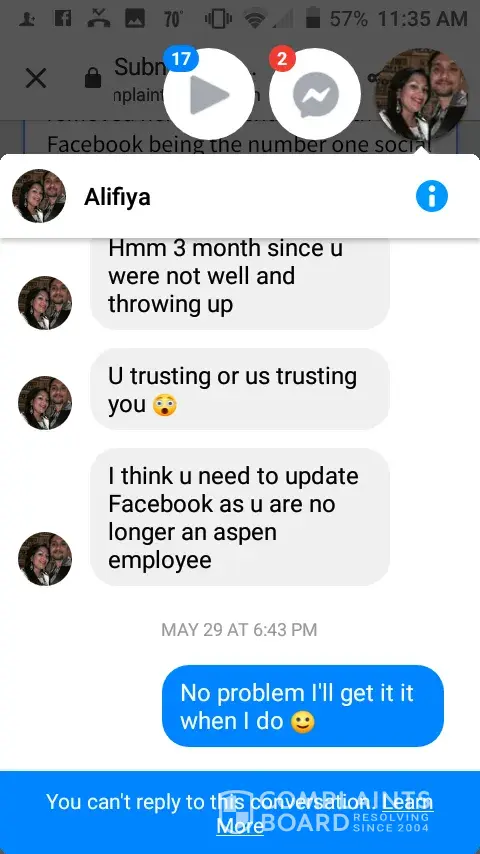Screen dimensions: 480x854
Task: Tap the lock security icon
Action: pos(93,80)
